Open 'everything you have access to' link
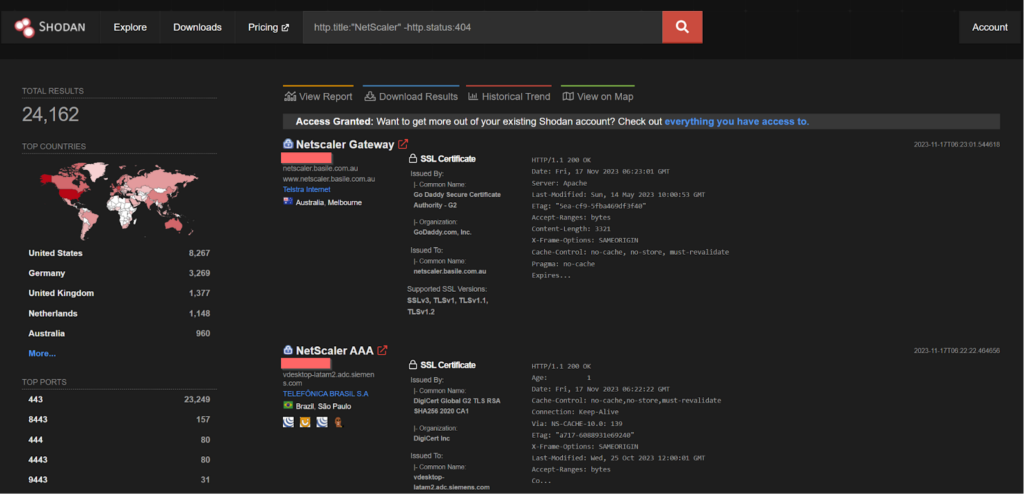The width and height of the screenshot is (1024, 494). [737, 122]
